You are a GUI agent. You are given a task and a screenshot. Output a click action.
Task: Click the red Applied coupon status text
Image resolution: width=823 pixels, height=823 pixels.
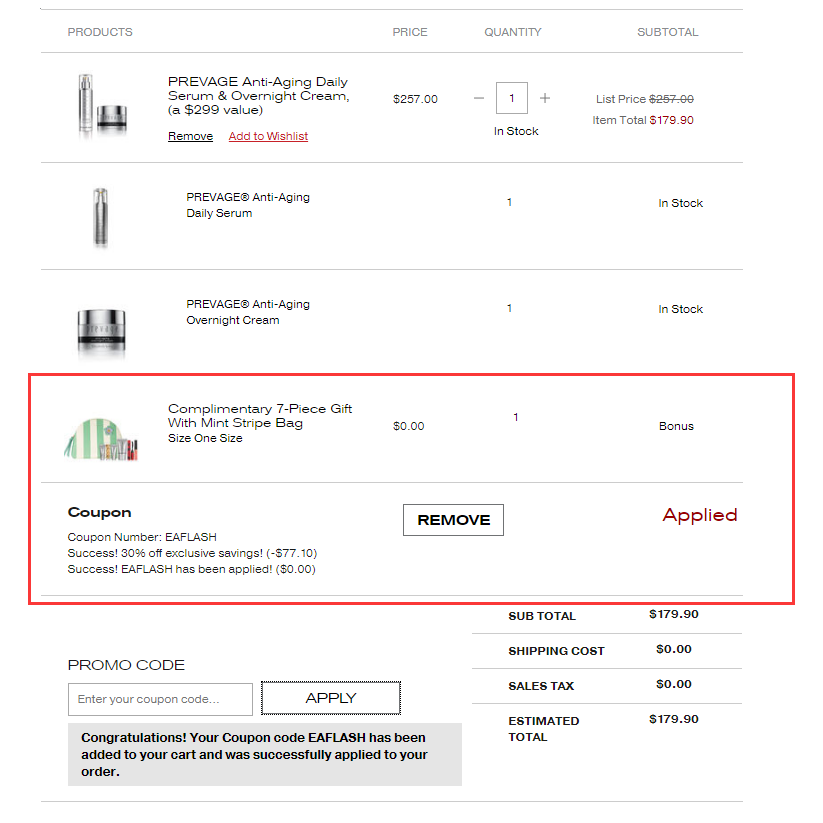coord(699,515)
